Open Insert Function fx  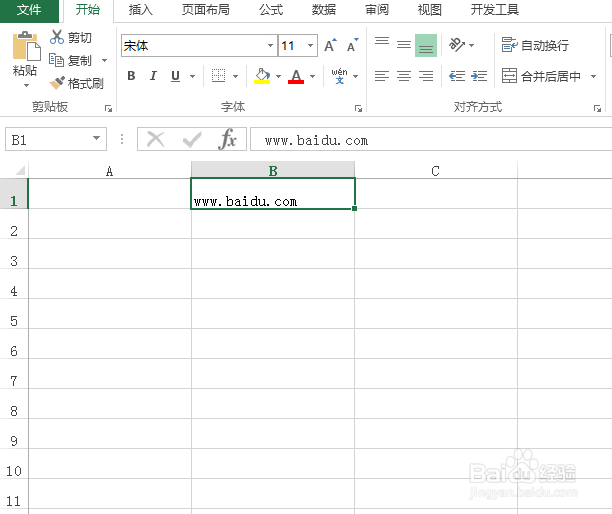228,139
